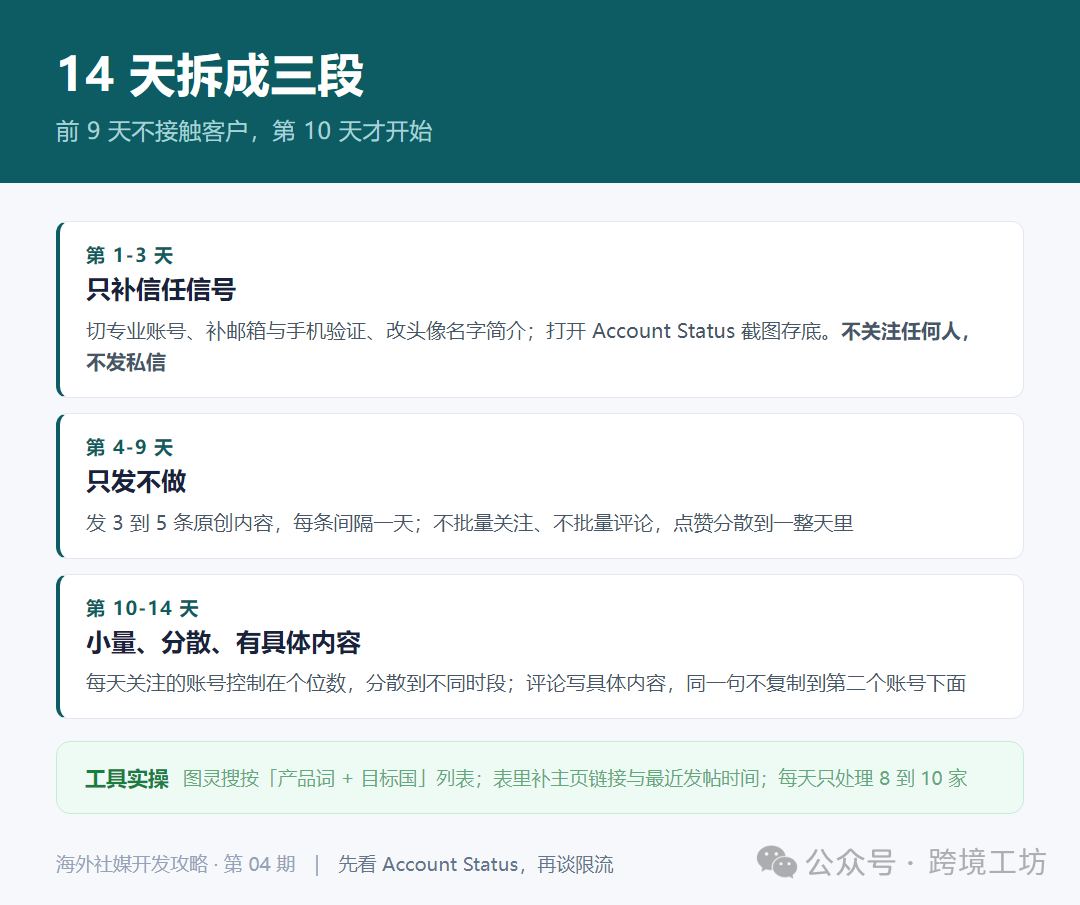Select the heading "小量、分散、有具体内容"
The width and height of the screenshot is (1080, 905).
223,643
